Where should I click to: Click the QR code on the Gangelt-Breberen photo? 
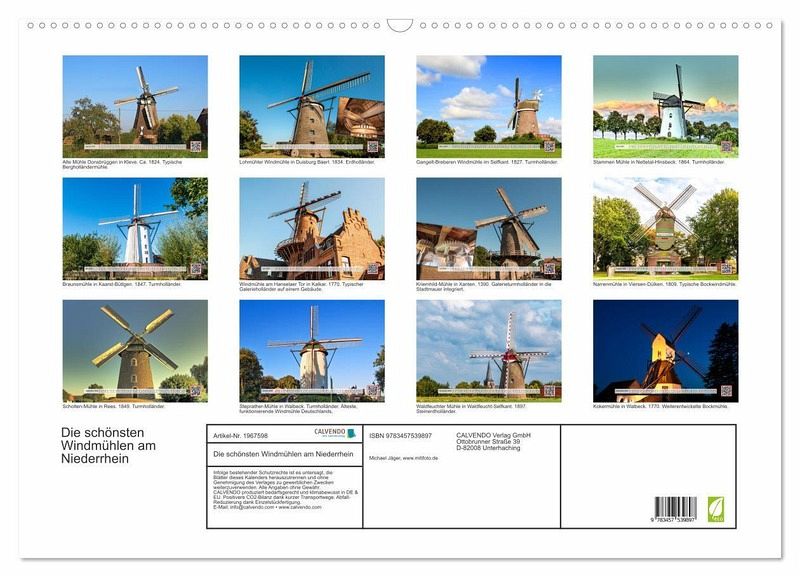[549, 146]
